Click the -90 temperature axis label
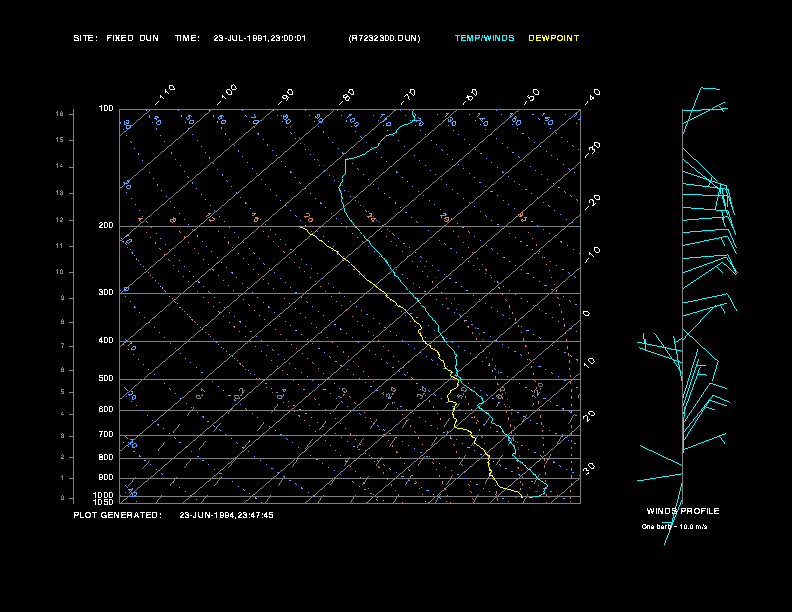The height and width of the screenshot is (612, 792). click(x=286, y=96)
